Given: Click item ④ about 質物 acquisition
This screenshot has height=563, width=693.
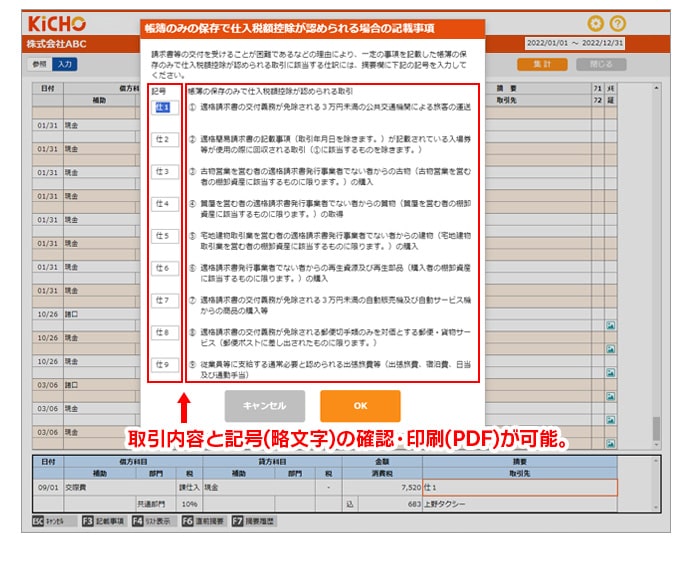Looking at the screenshot, I should (x=330, y=209).
